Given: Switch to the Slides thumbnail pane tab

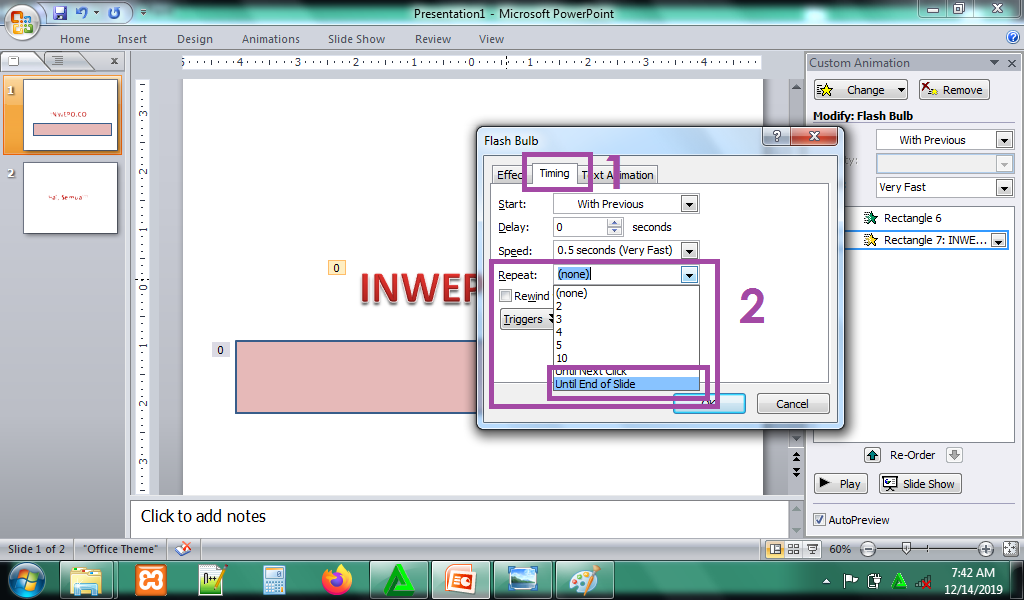Looking at the screenshot, I should click(x=18, y=61).
